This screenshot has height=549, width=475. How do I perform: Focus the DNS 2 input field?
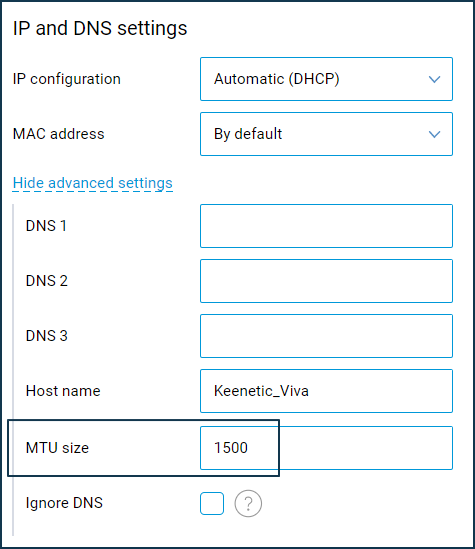pos(326,281)
